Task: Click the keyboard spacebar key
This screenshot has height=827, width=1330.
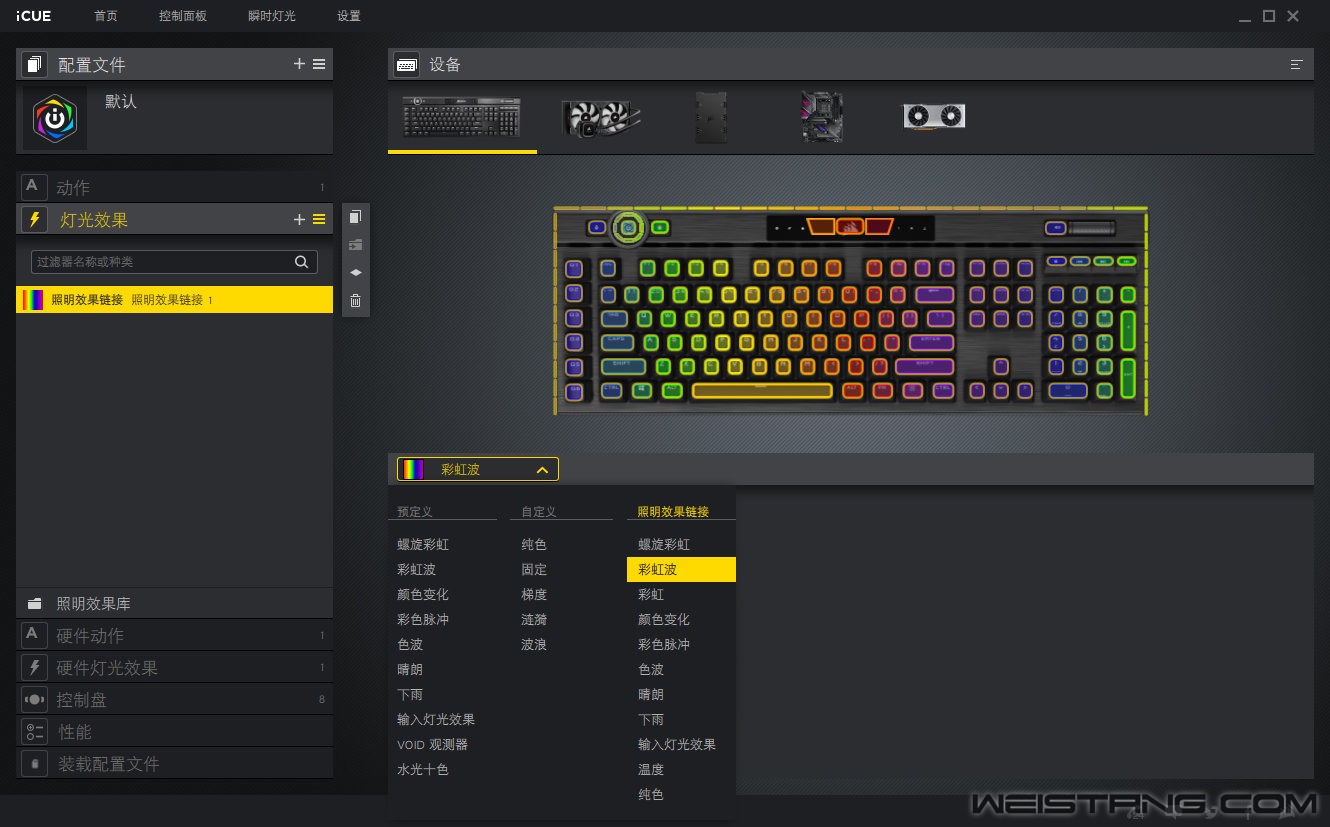Action: pos(761,391)
